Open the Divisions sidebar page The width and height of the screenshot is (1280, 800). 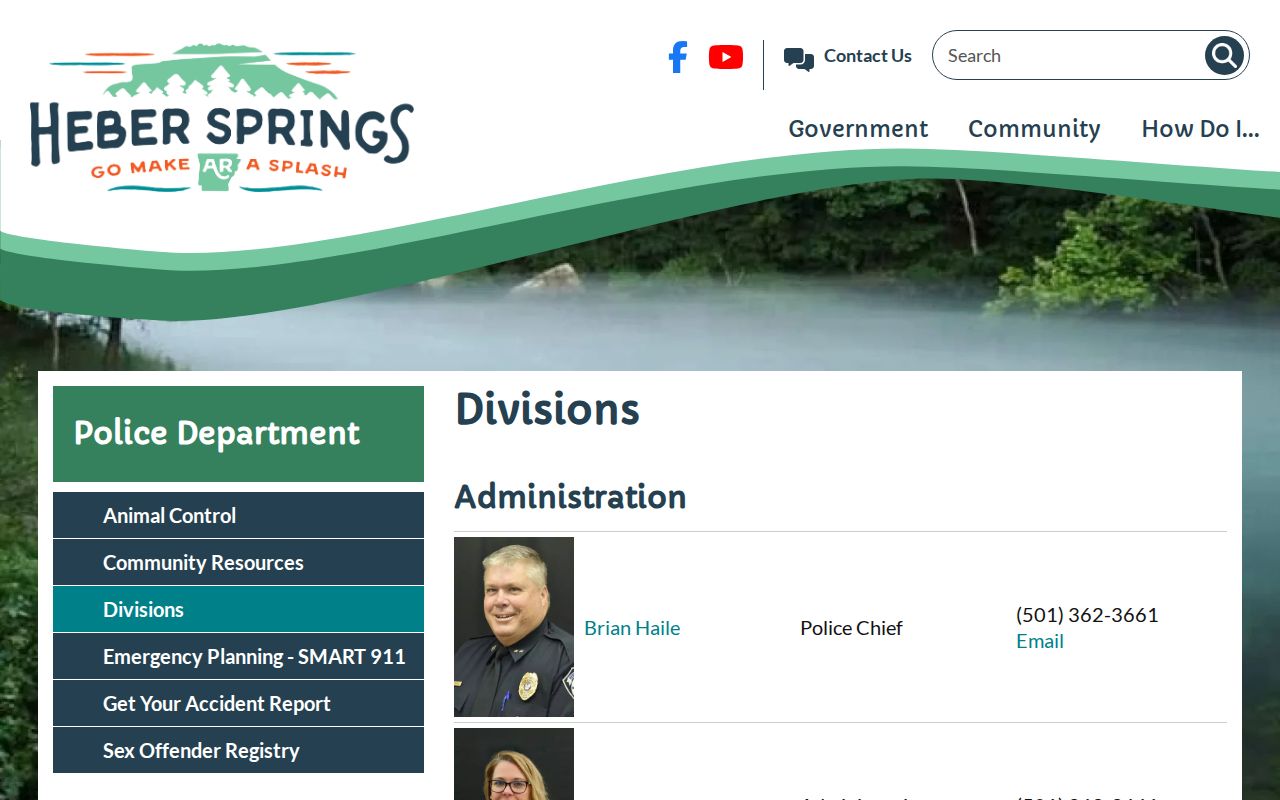click(x=238, y=609)
